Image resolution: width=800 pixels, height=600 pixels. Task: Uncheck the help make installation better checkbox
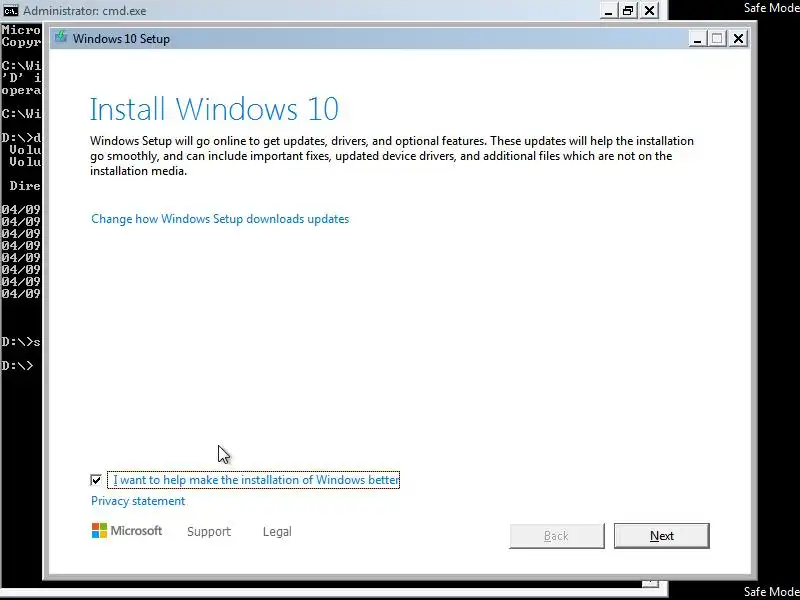[96, 480]
